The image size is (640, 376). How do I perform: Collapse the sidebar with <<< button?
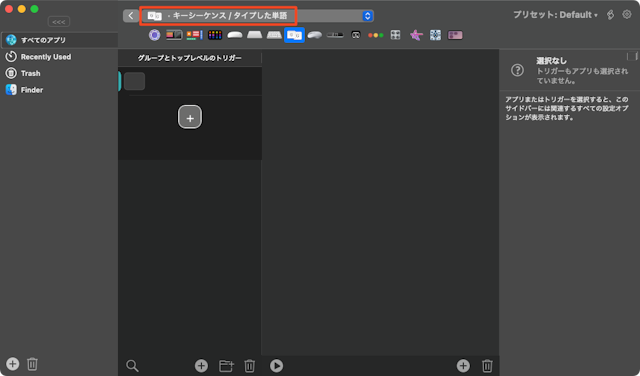(x=59, y=22)
